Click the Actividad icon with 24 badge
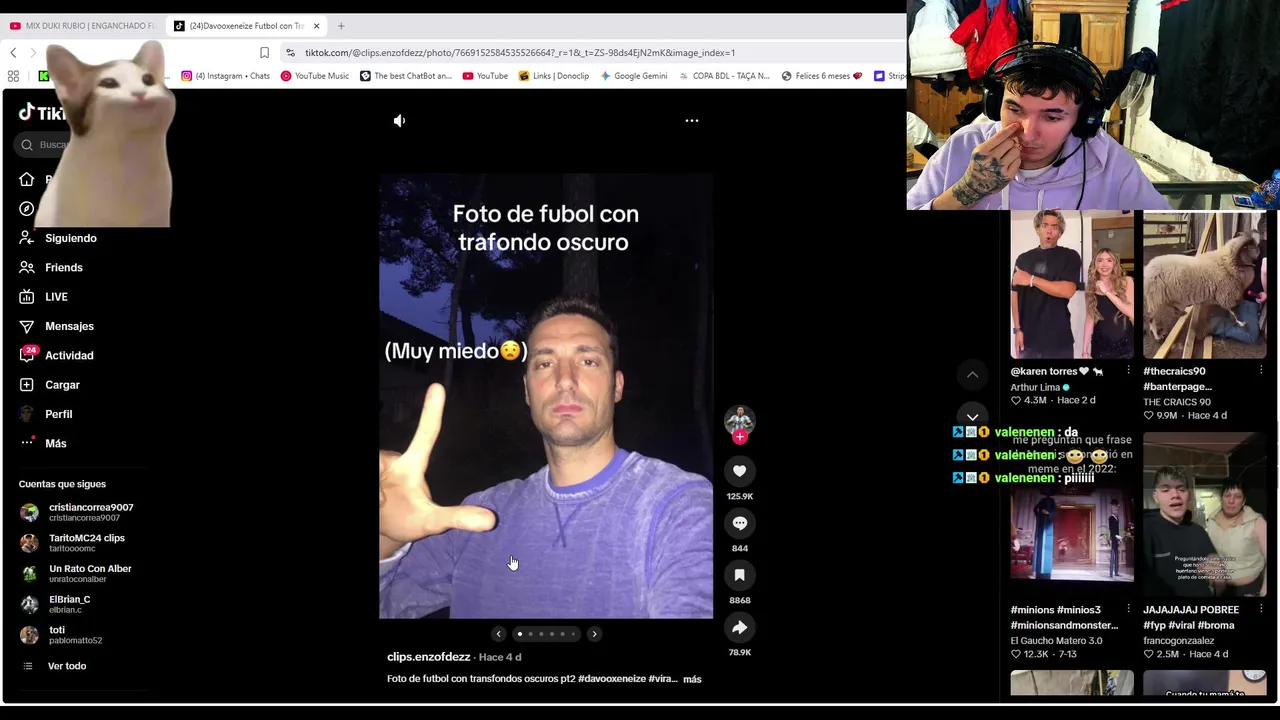The image size is (1280, 720). click(x=27, y=355)
